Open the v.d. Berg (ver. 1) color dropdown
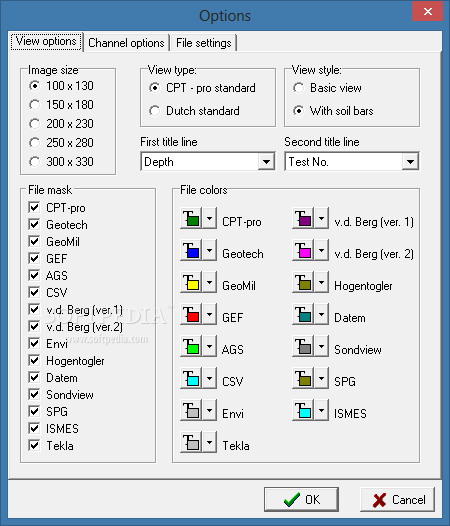 point(321,218)
